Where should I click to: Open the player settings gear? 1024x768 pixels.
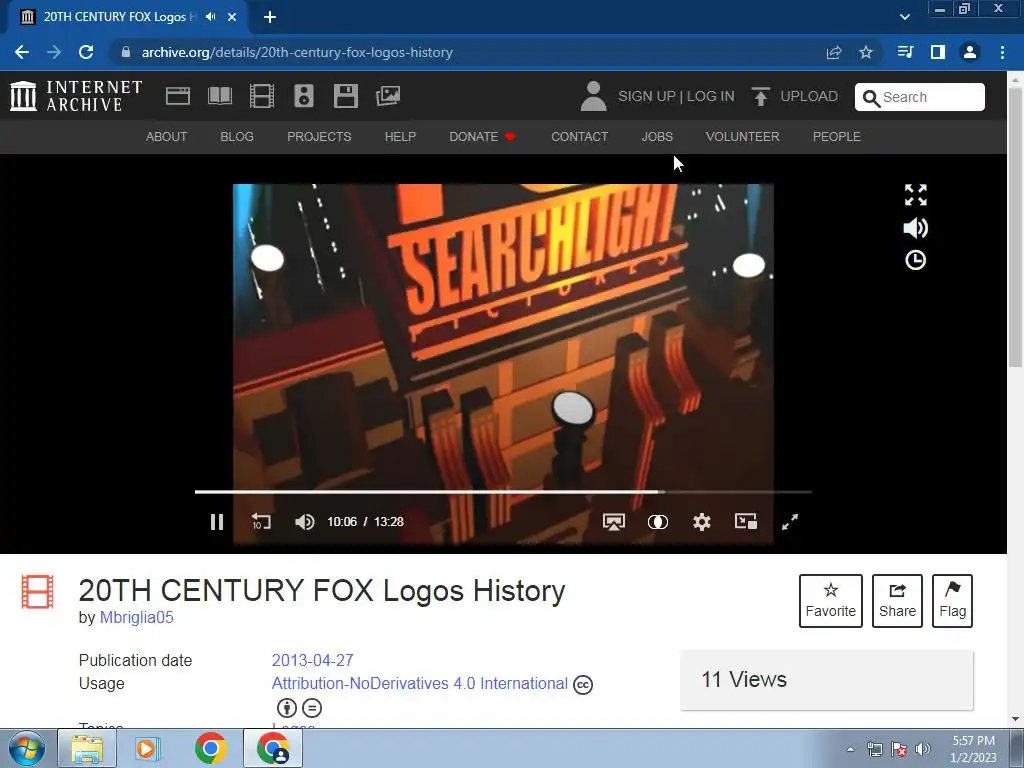701,522
